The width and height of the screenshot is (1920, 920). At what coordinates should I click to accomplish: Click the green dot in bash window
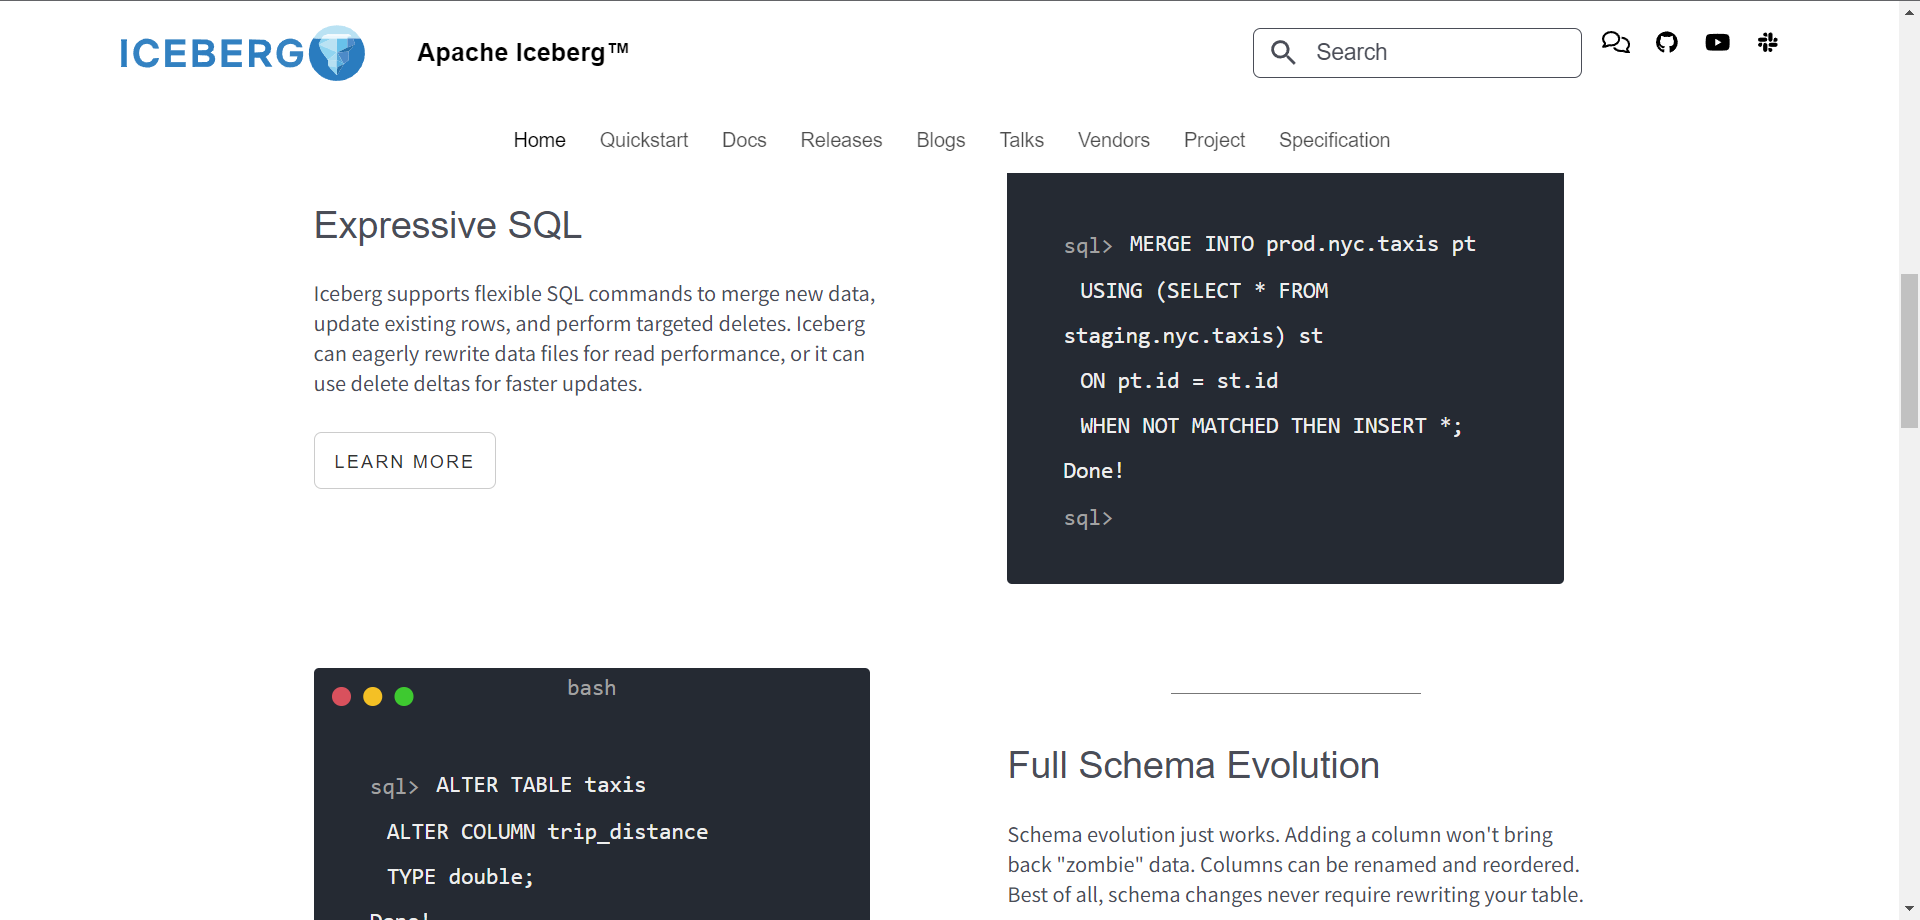pyautogui.click(x=404, y=697)
